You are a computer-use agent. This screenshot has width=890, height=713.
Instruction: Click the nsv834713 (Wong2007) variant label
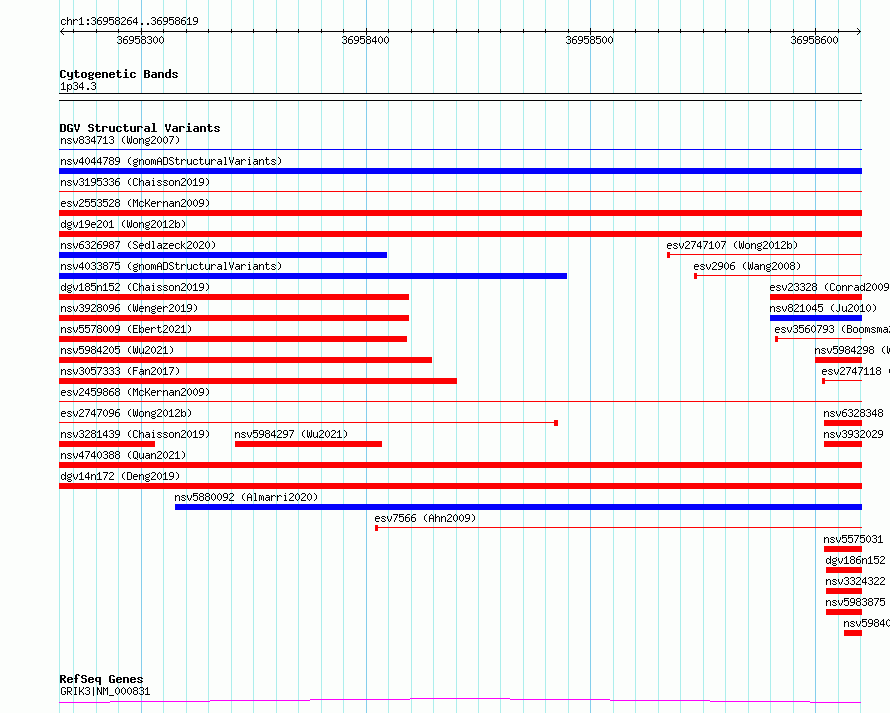point(120,140)
